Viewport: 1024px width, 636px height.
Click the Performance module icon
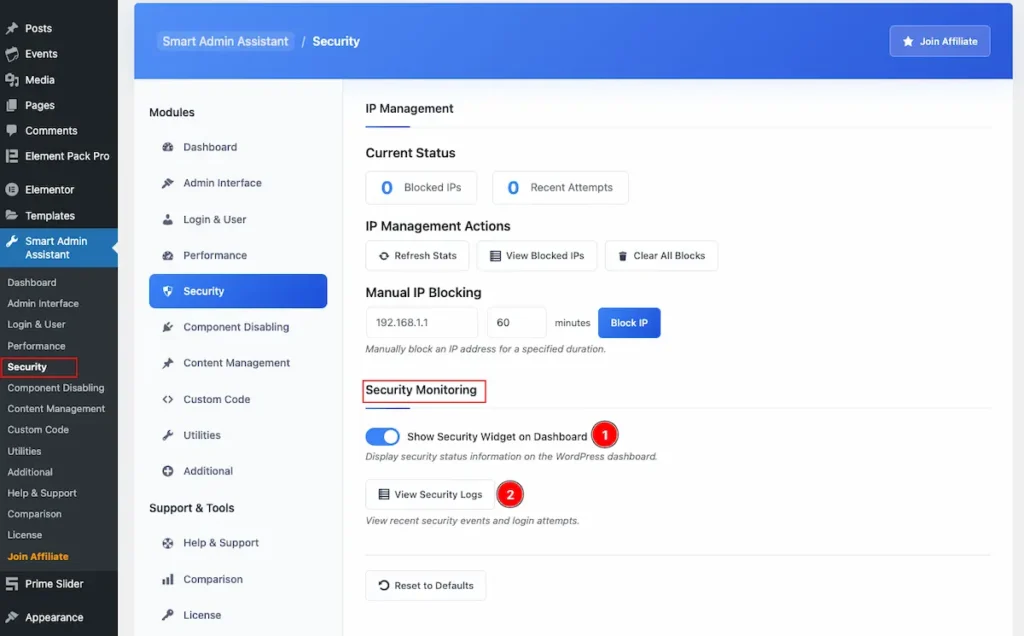[x=168, y=255]
